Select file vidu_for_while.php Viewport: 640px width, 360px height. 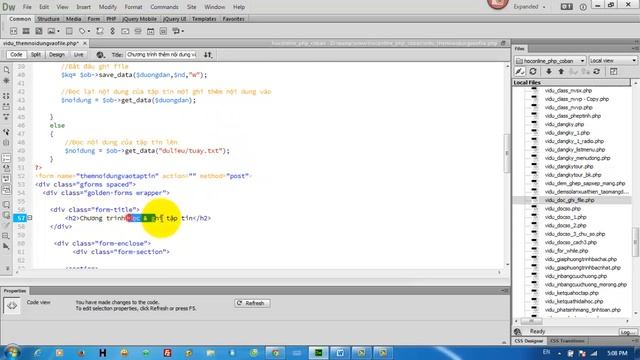coord(566,251)
